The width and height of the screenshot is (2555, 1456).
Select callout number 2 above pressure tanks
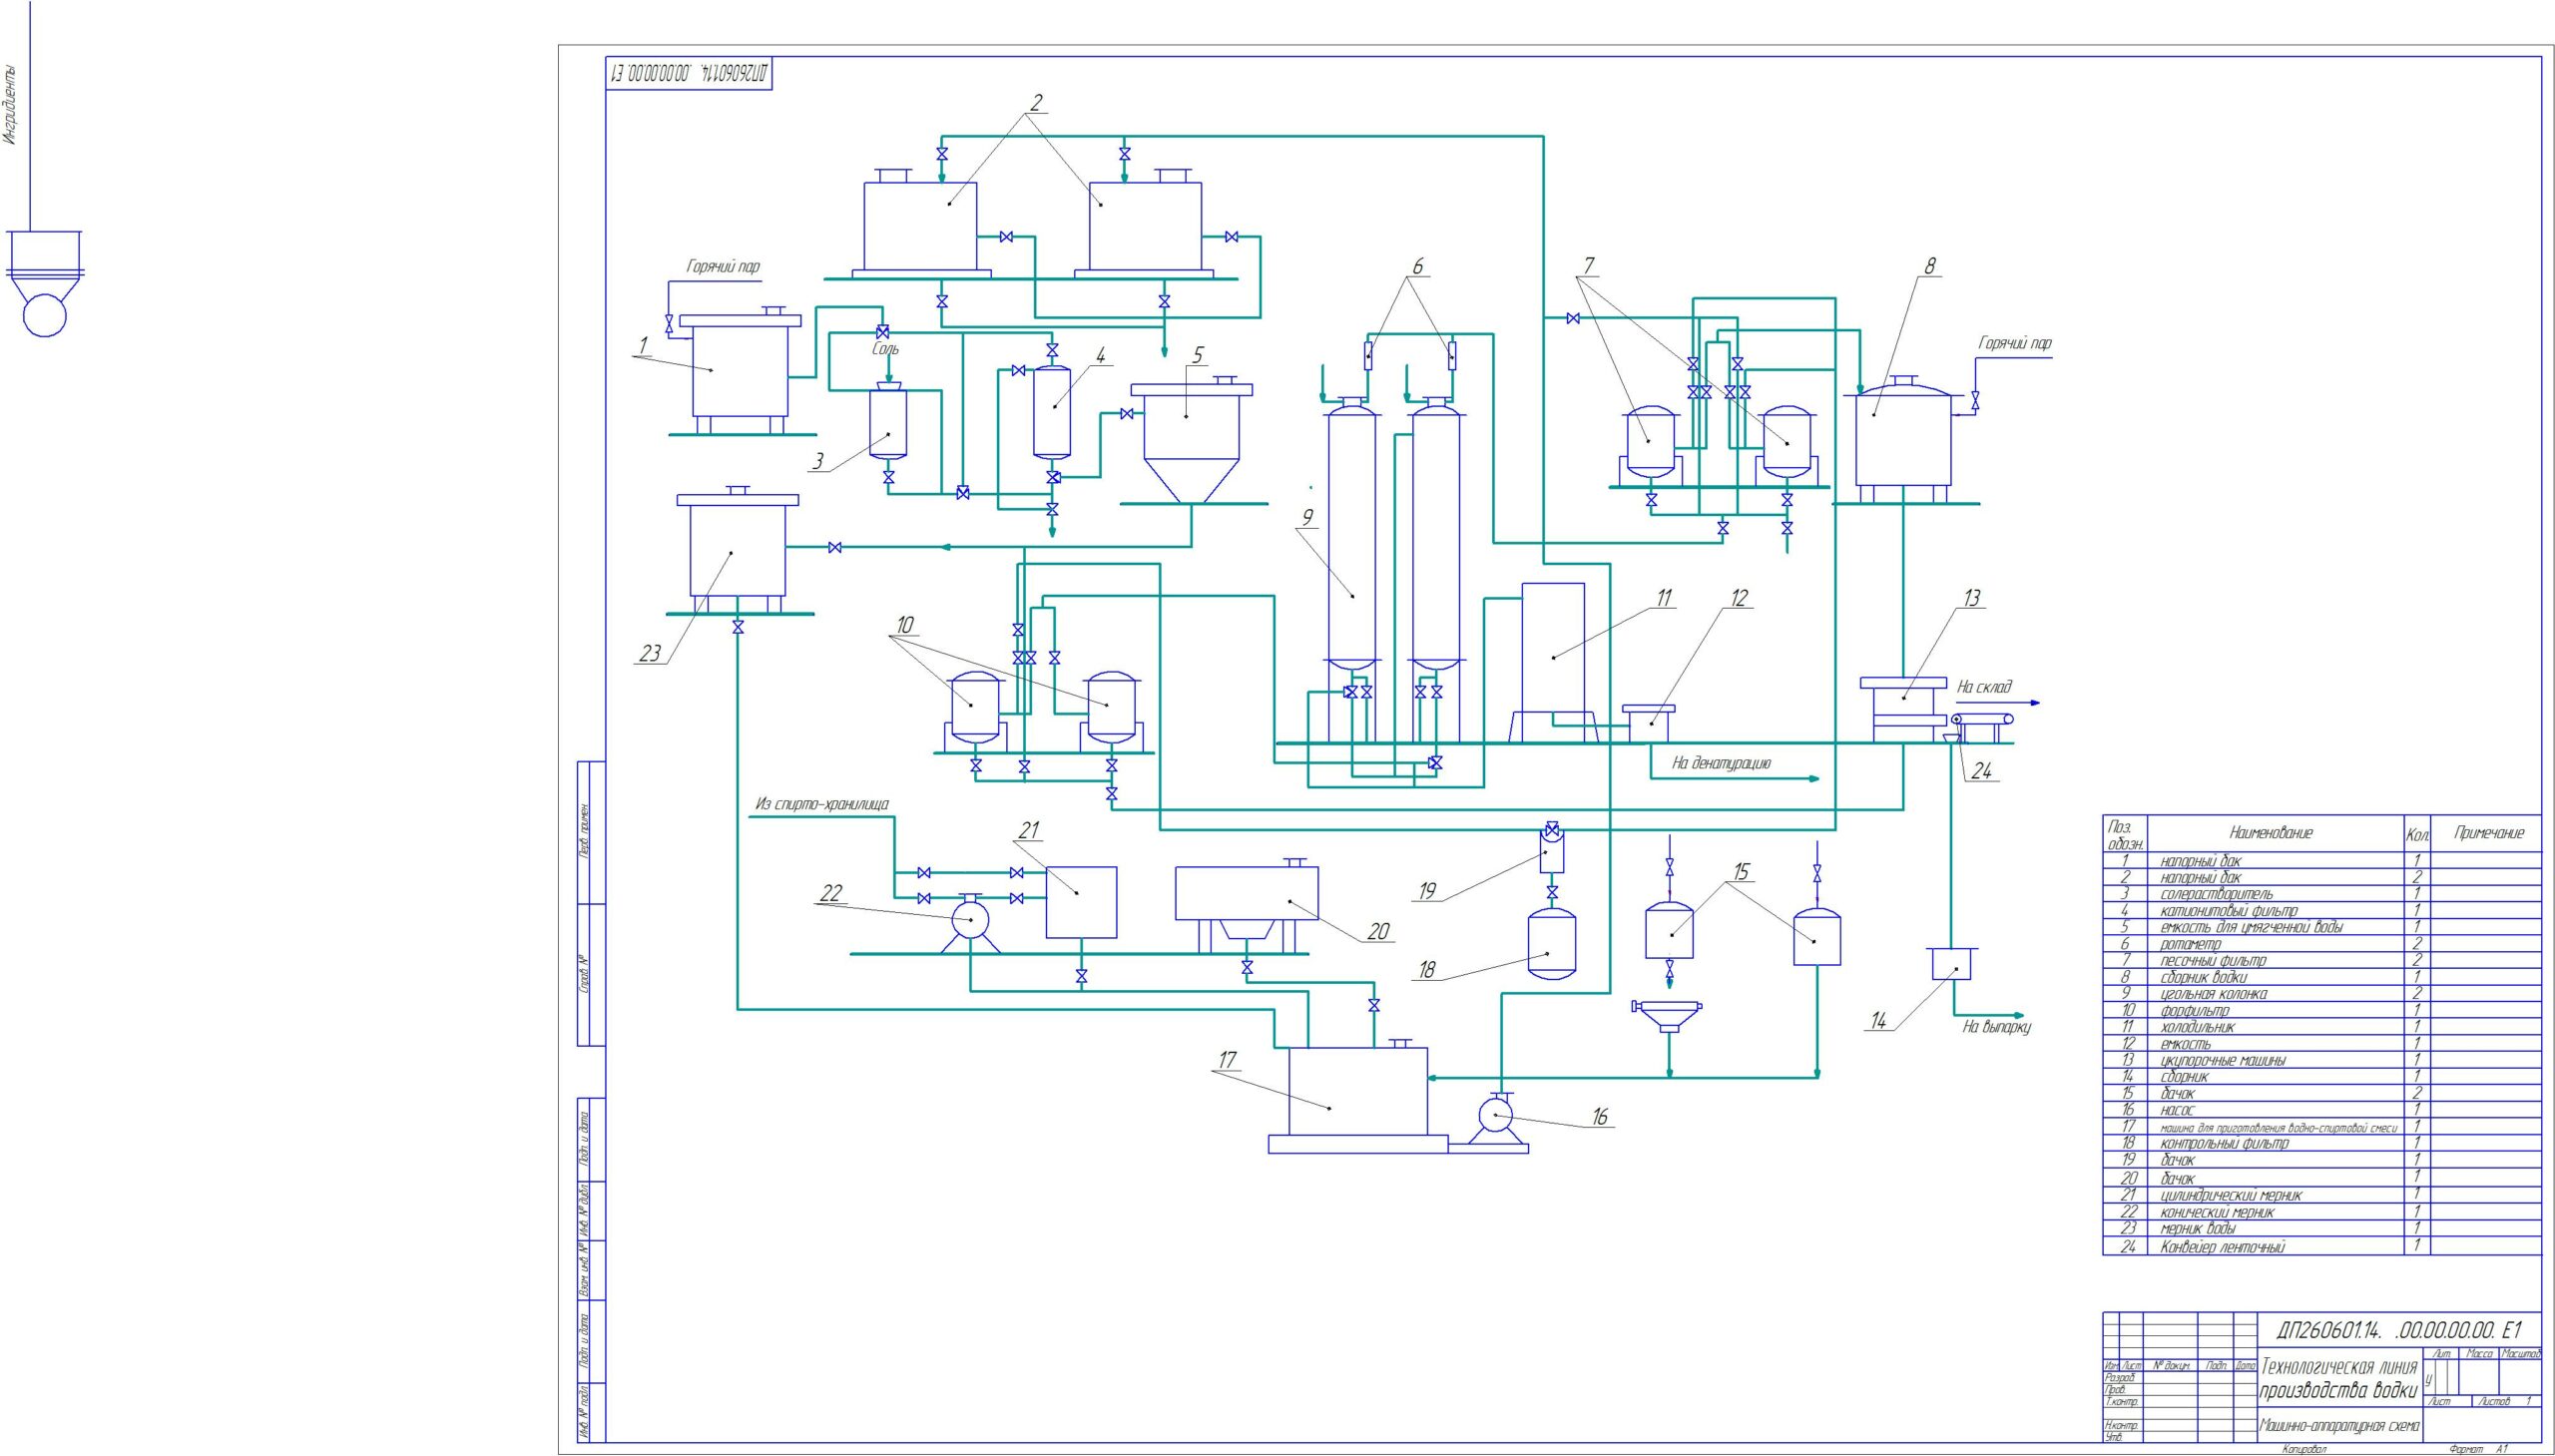click(1036, 102)
